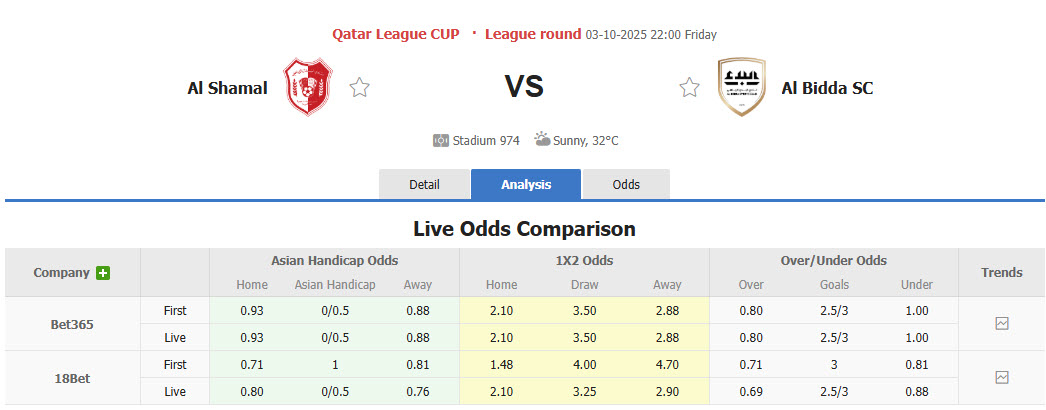Select the 18Bet company row label
This screenshot has width=1046, height=410.
coord(72,377)
